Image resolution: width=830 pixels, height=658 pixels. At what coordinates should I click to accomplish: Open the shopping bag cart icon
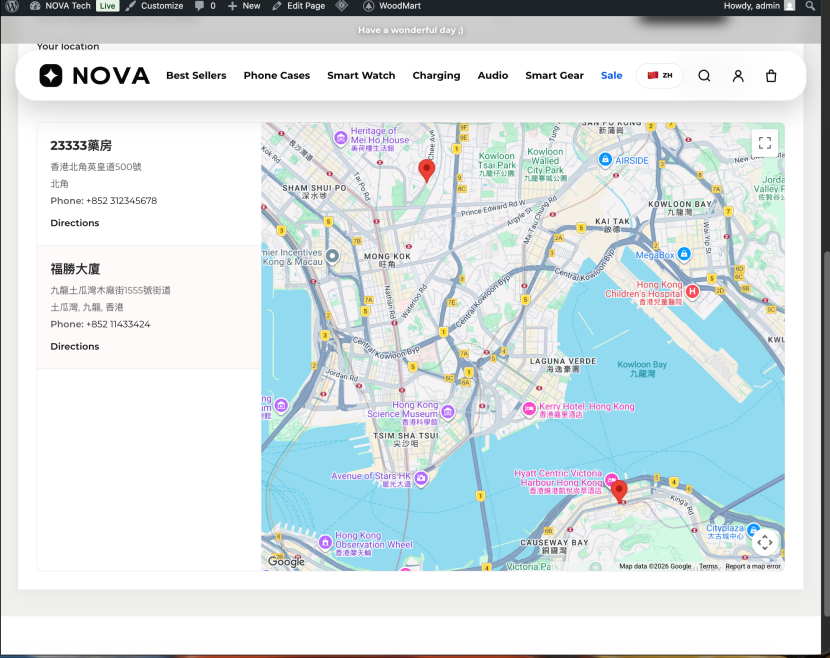click(x=771, y=76)
